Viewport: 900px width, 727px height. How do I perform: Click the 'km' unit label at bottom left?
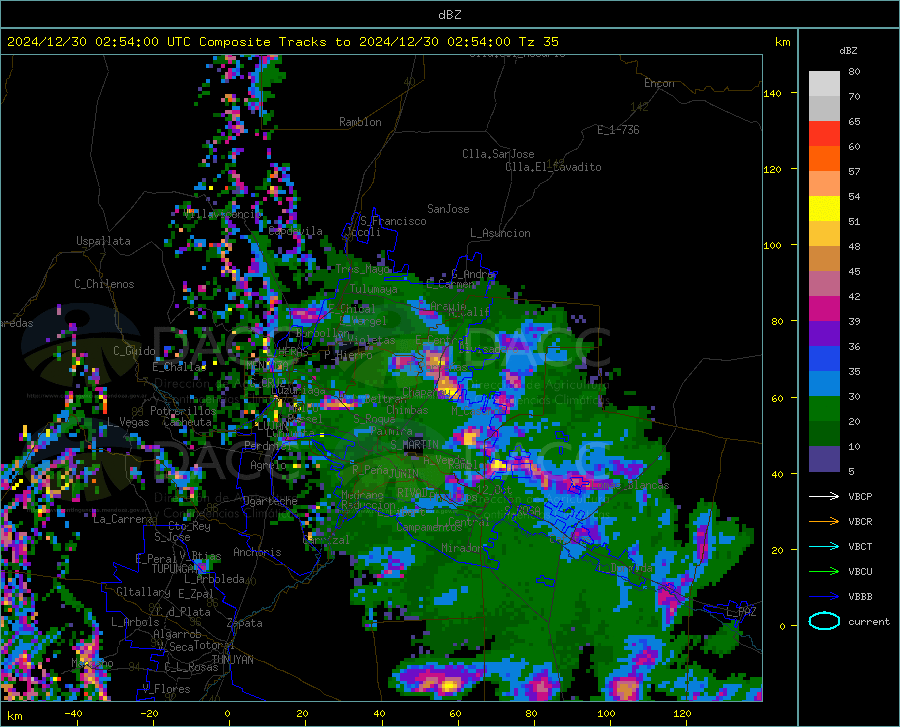(14, 716)
